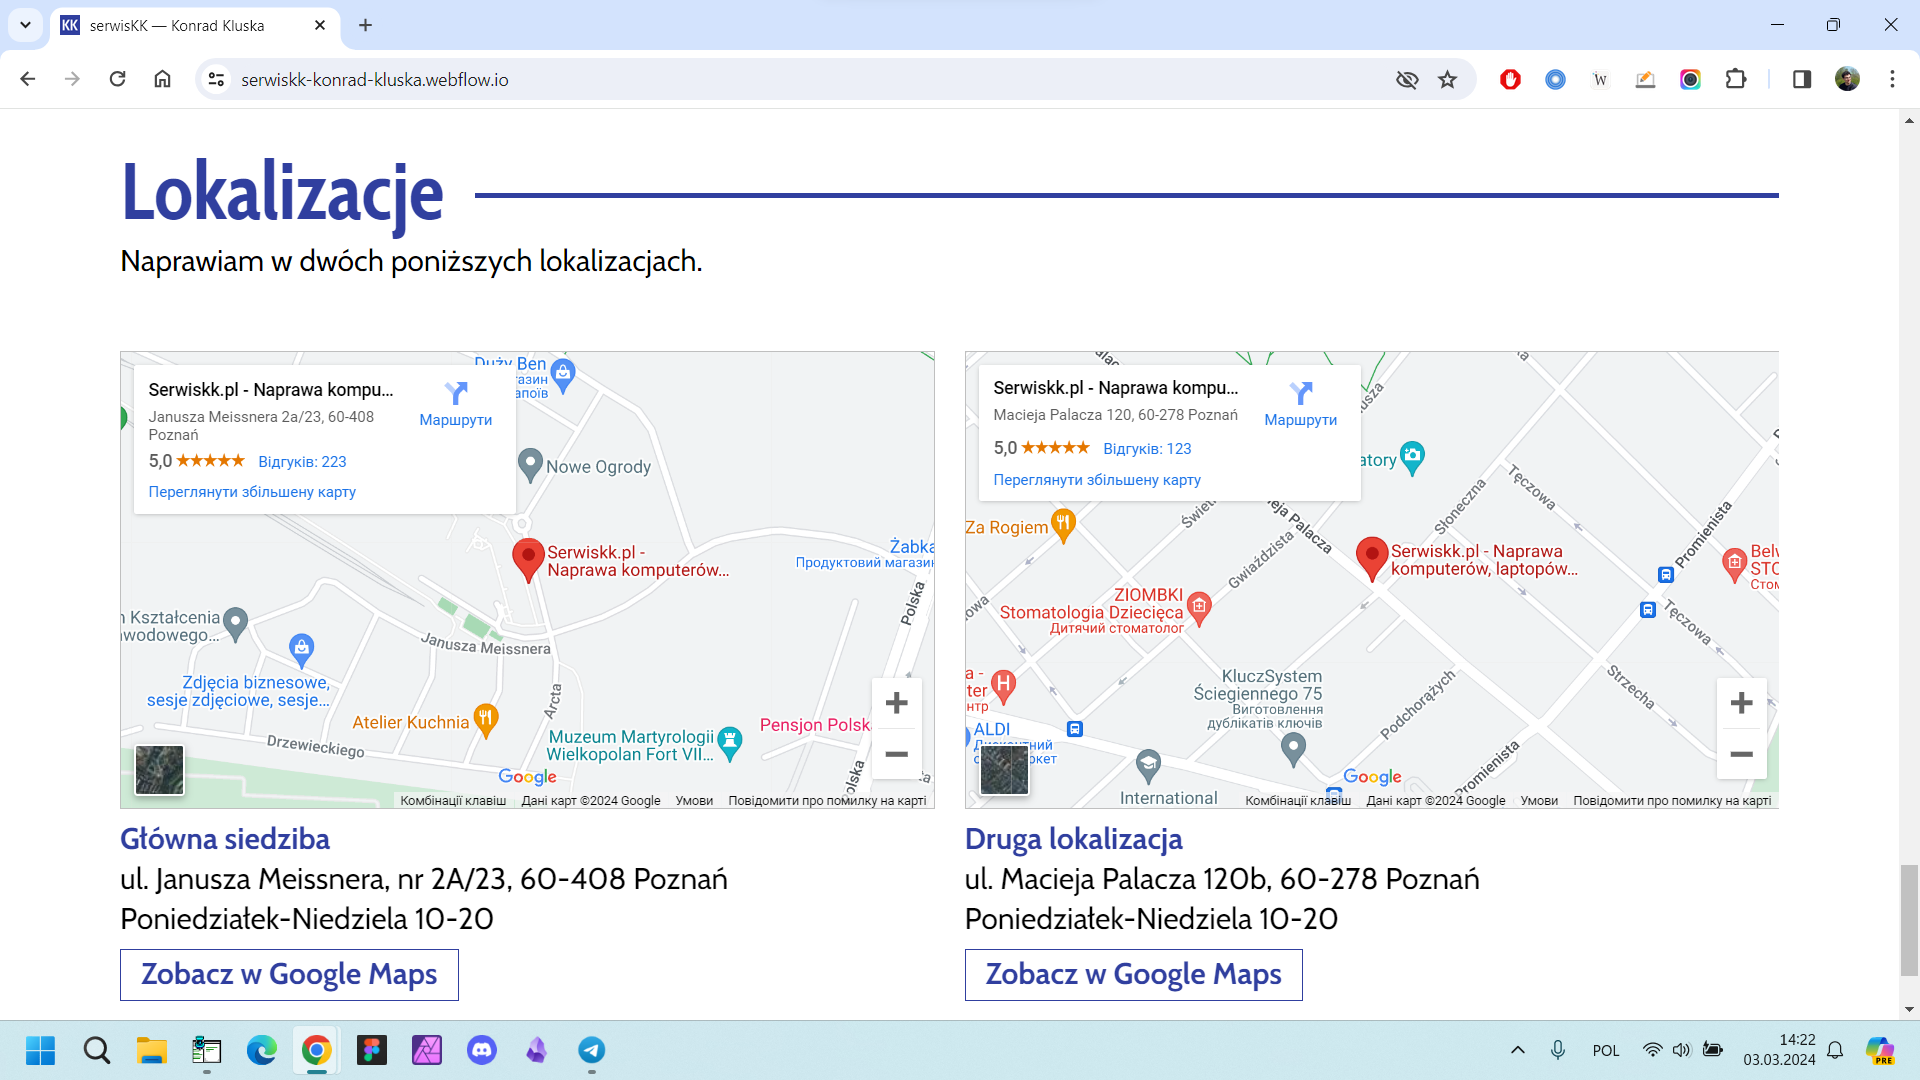
Task: Switch right map to satellite view thumbnail
Action: (1004, 770)
